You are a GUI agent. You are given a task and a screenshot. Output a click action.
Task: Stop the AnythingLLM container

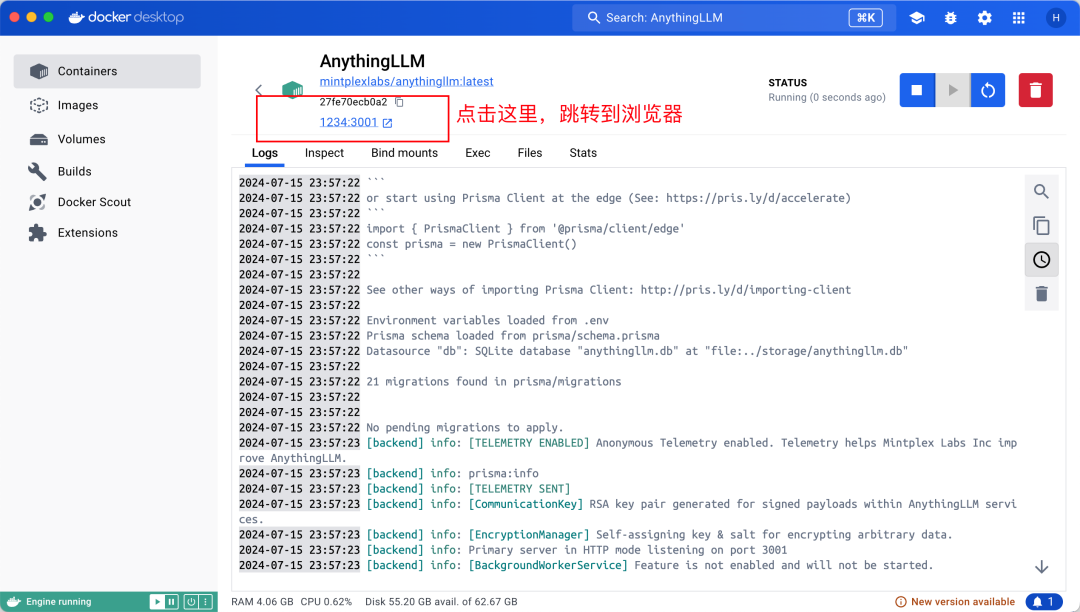[917, 90]
